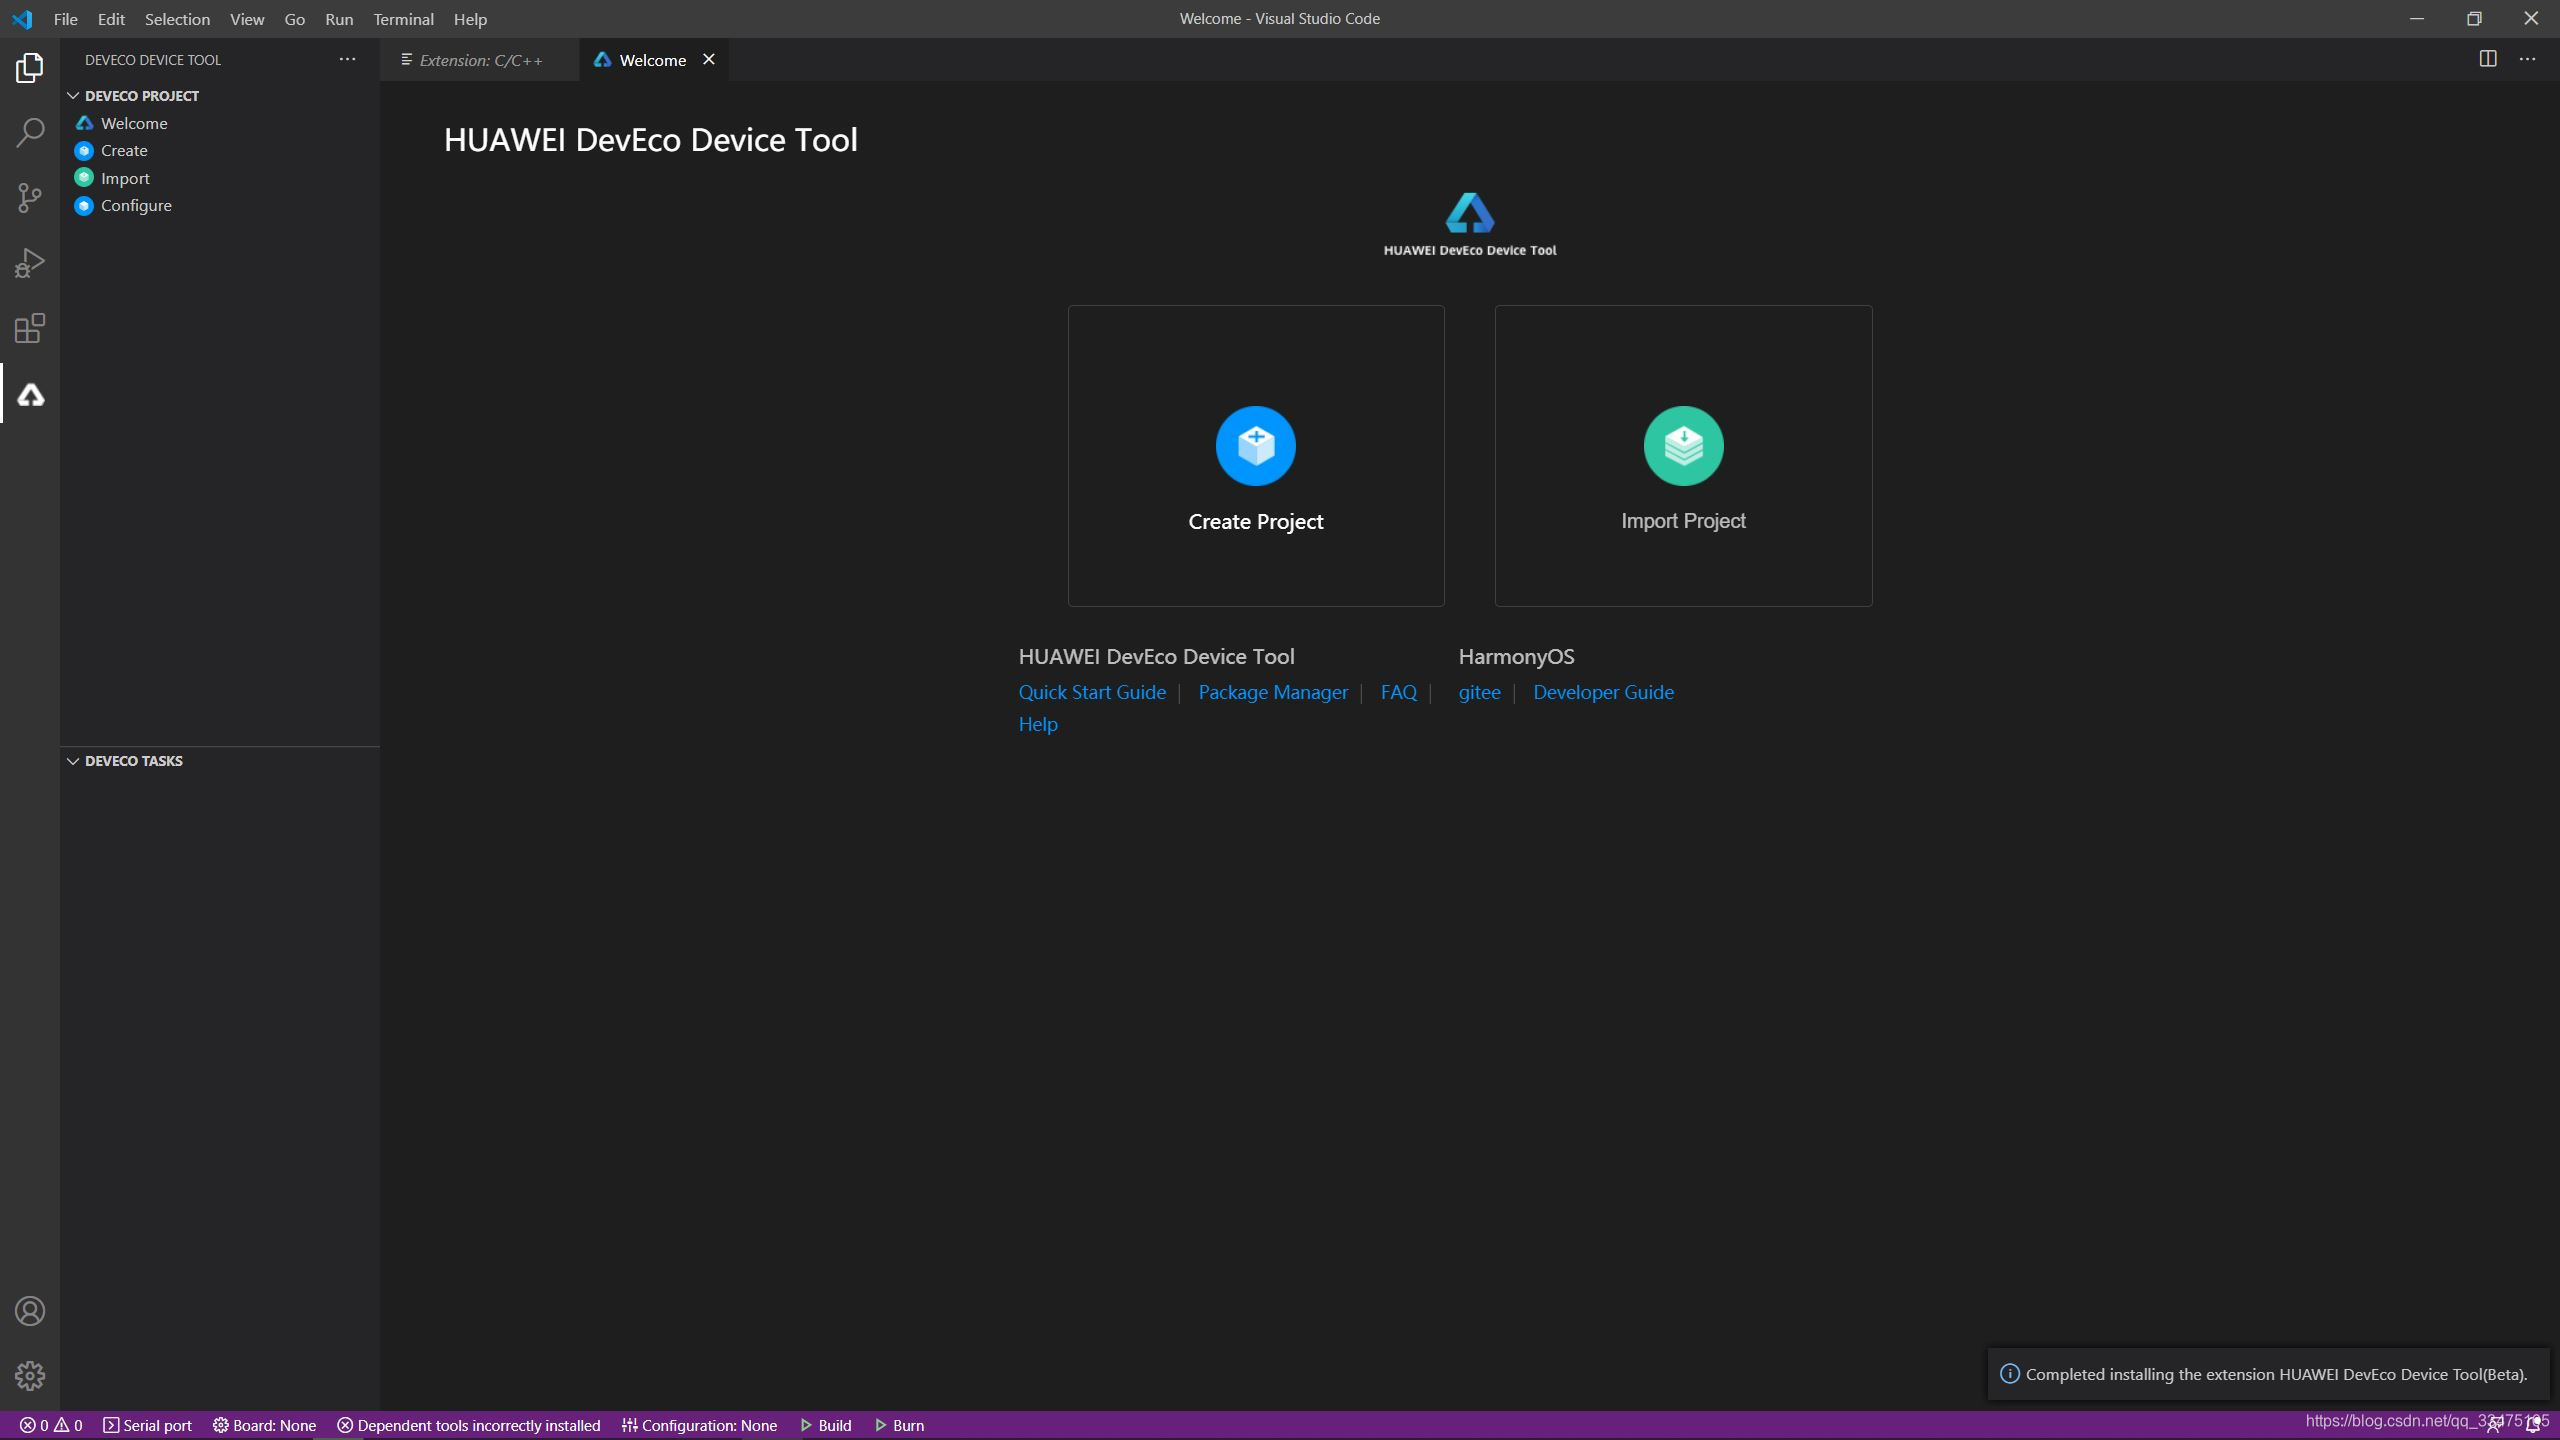
Task: Open the gitee link under HarmonyOS
Action: click(x=1479, y=692)
